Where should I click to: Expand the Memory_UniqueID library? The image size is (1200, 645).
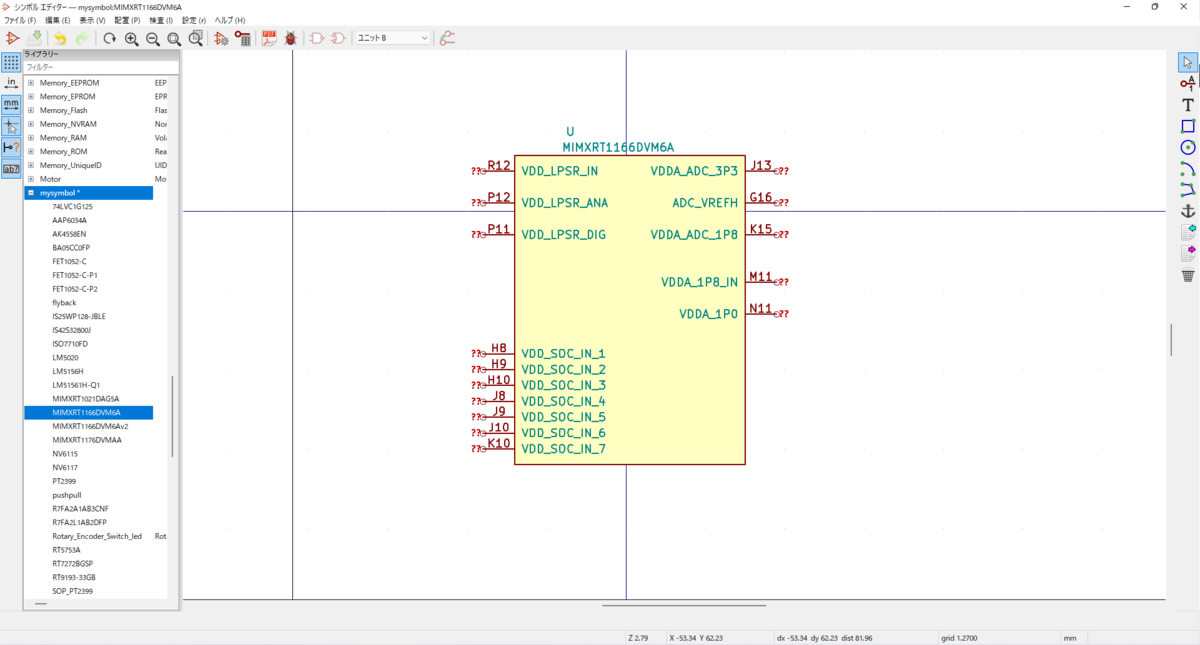click(31, 165)
